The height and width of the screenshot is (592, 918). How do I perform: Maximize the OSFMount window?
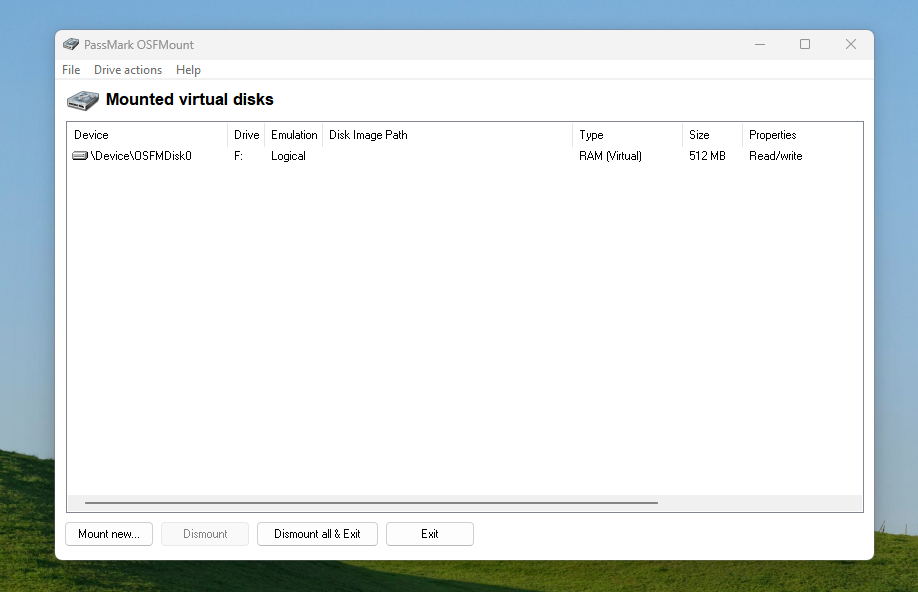click(x=805, y=44)
